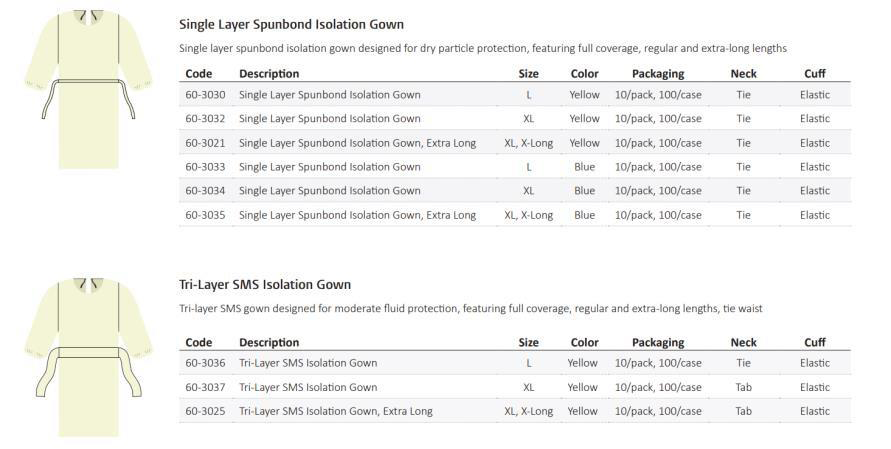This screenshot has width=891, height=449.
Task: Click the Single Layer Spunbond gown illustration
Action: pos(88,89)
